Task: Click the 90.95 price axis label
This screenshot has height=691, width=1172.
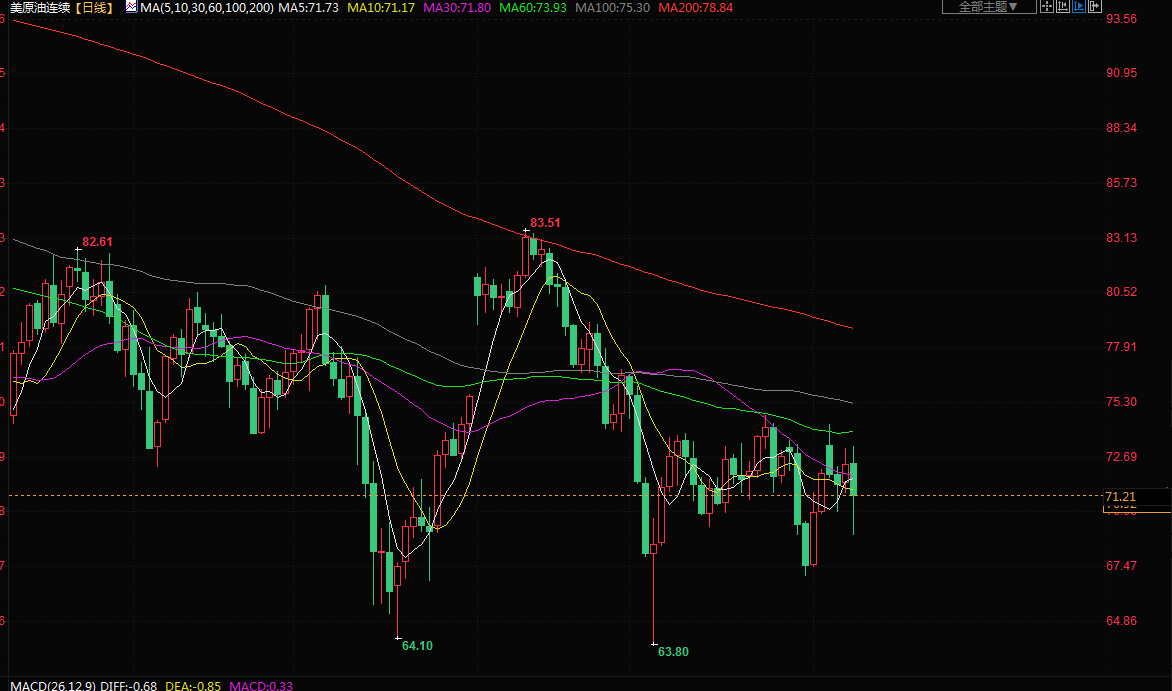Action: (x=1121, y=73)
